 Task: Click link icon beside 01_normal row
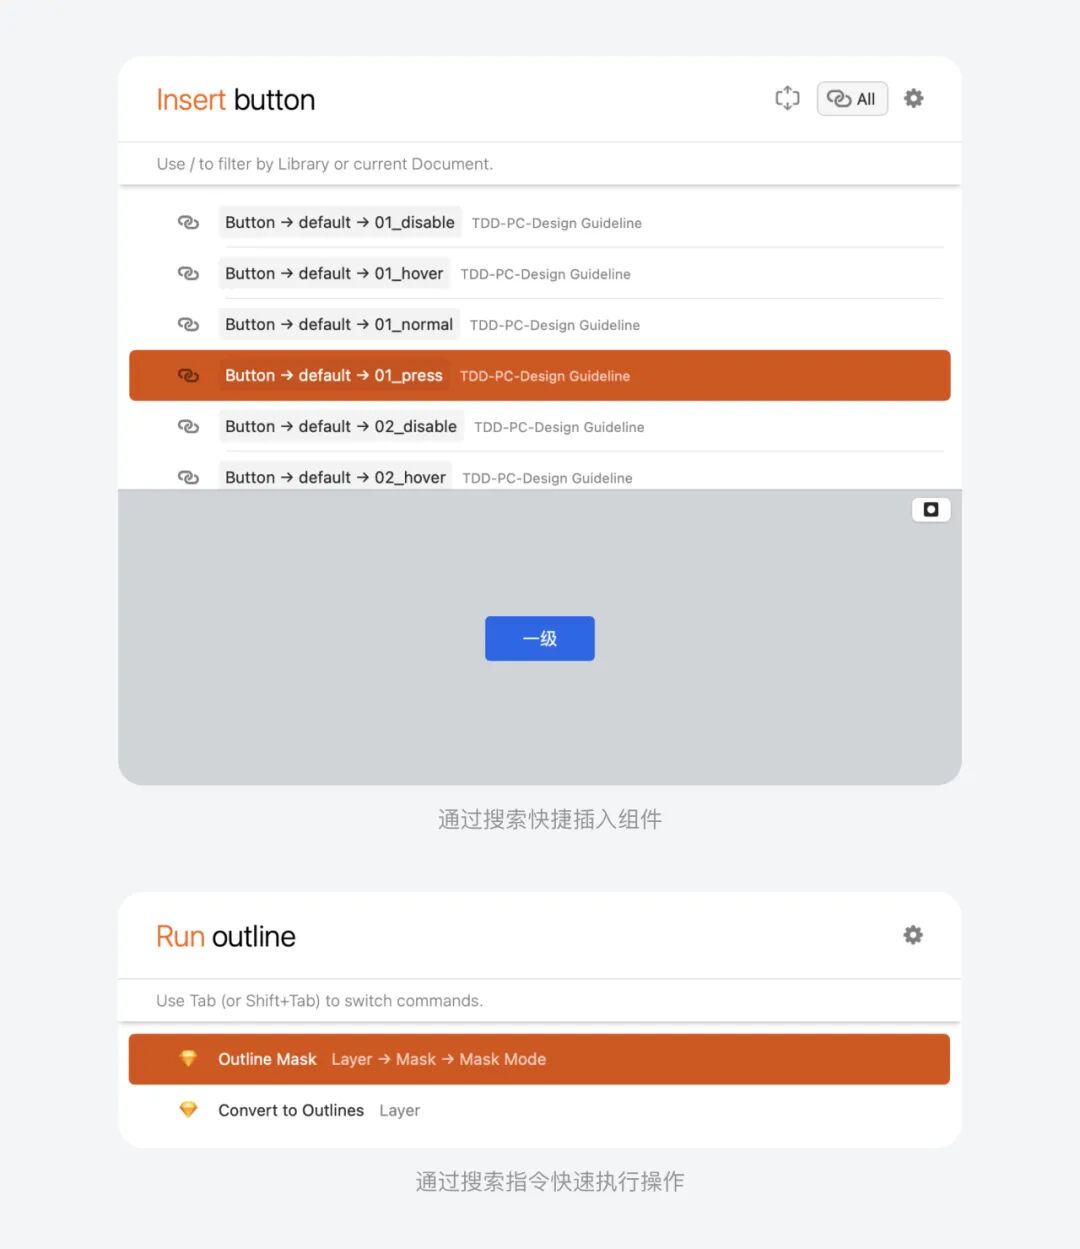pos(188,324)
